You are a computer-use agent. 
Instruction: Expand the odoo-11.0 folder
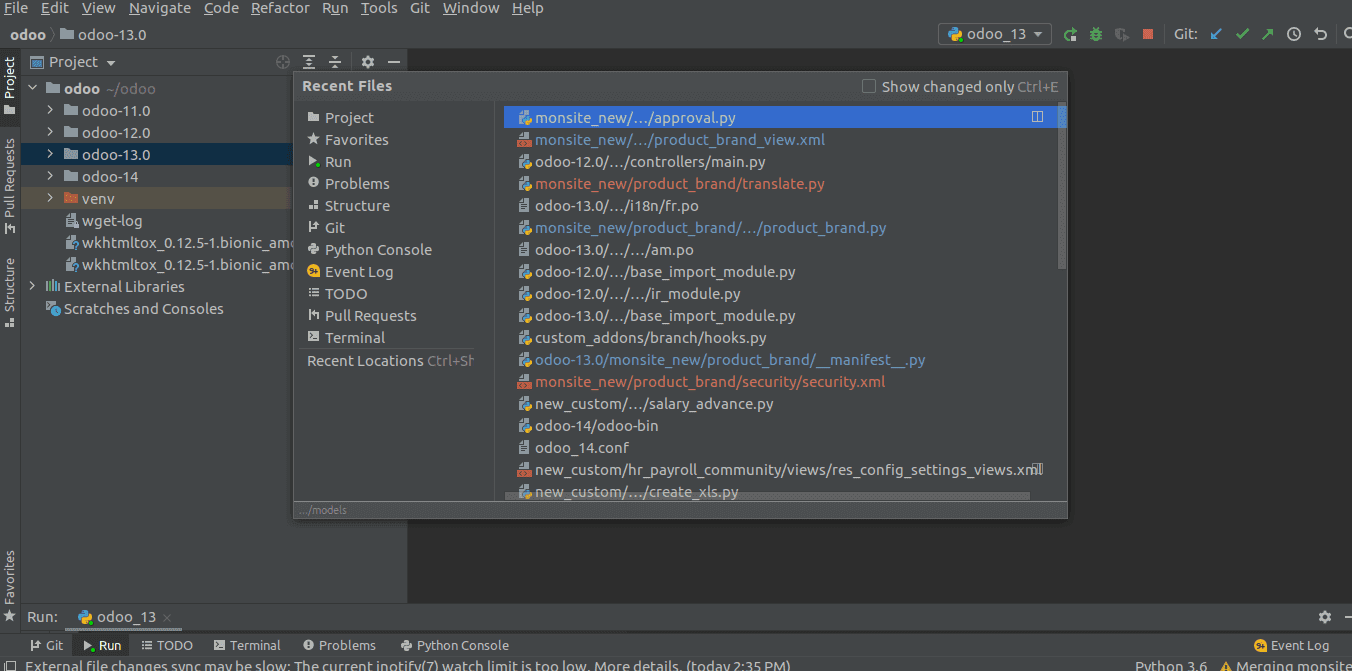[50, 110]
